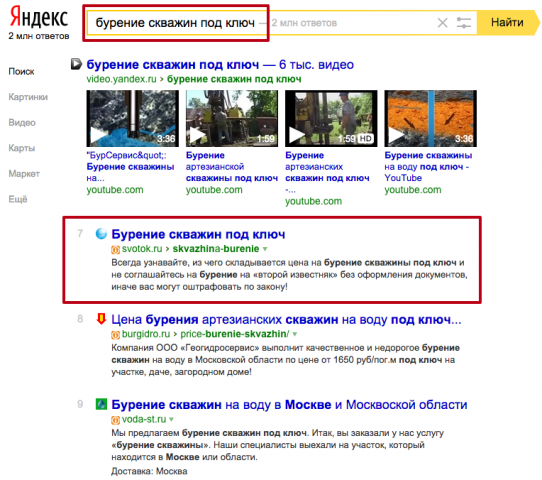Open the burgidro.ru domain link
542x480 pixels.
146,334
